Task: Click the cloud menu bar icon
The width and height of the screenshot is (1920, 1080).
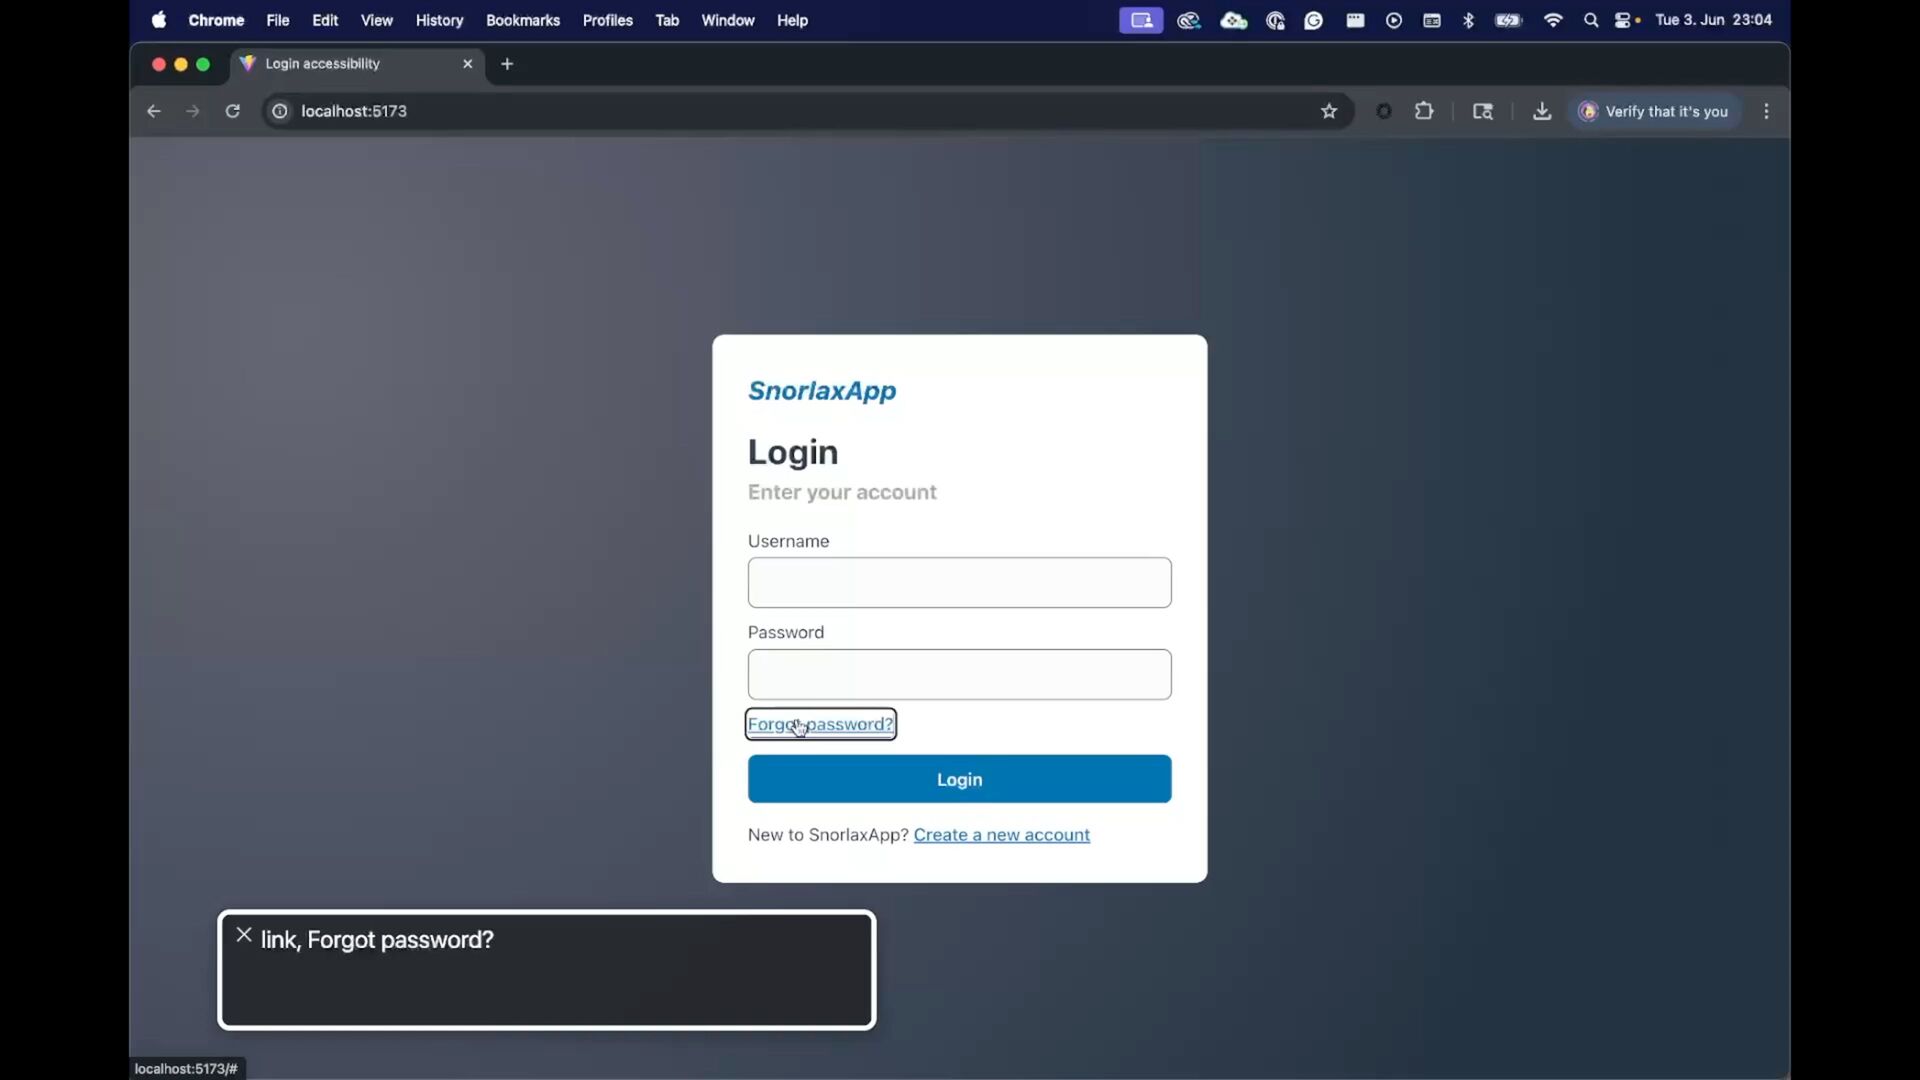Action: point(1234,20)
